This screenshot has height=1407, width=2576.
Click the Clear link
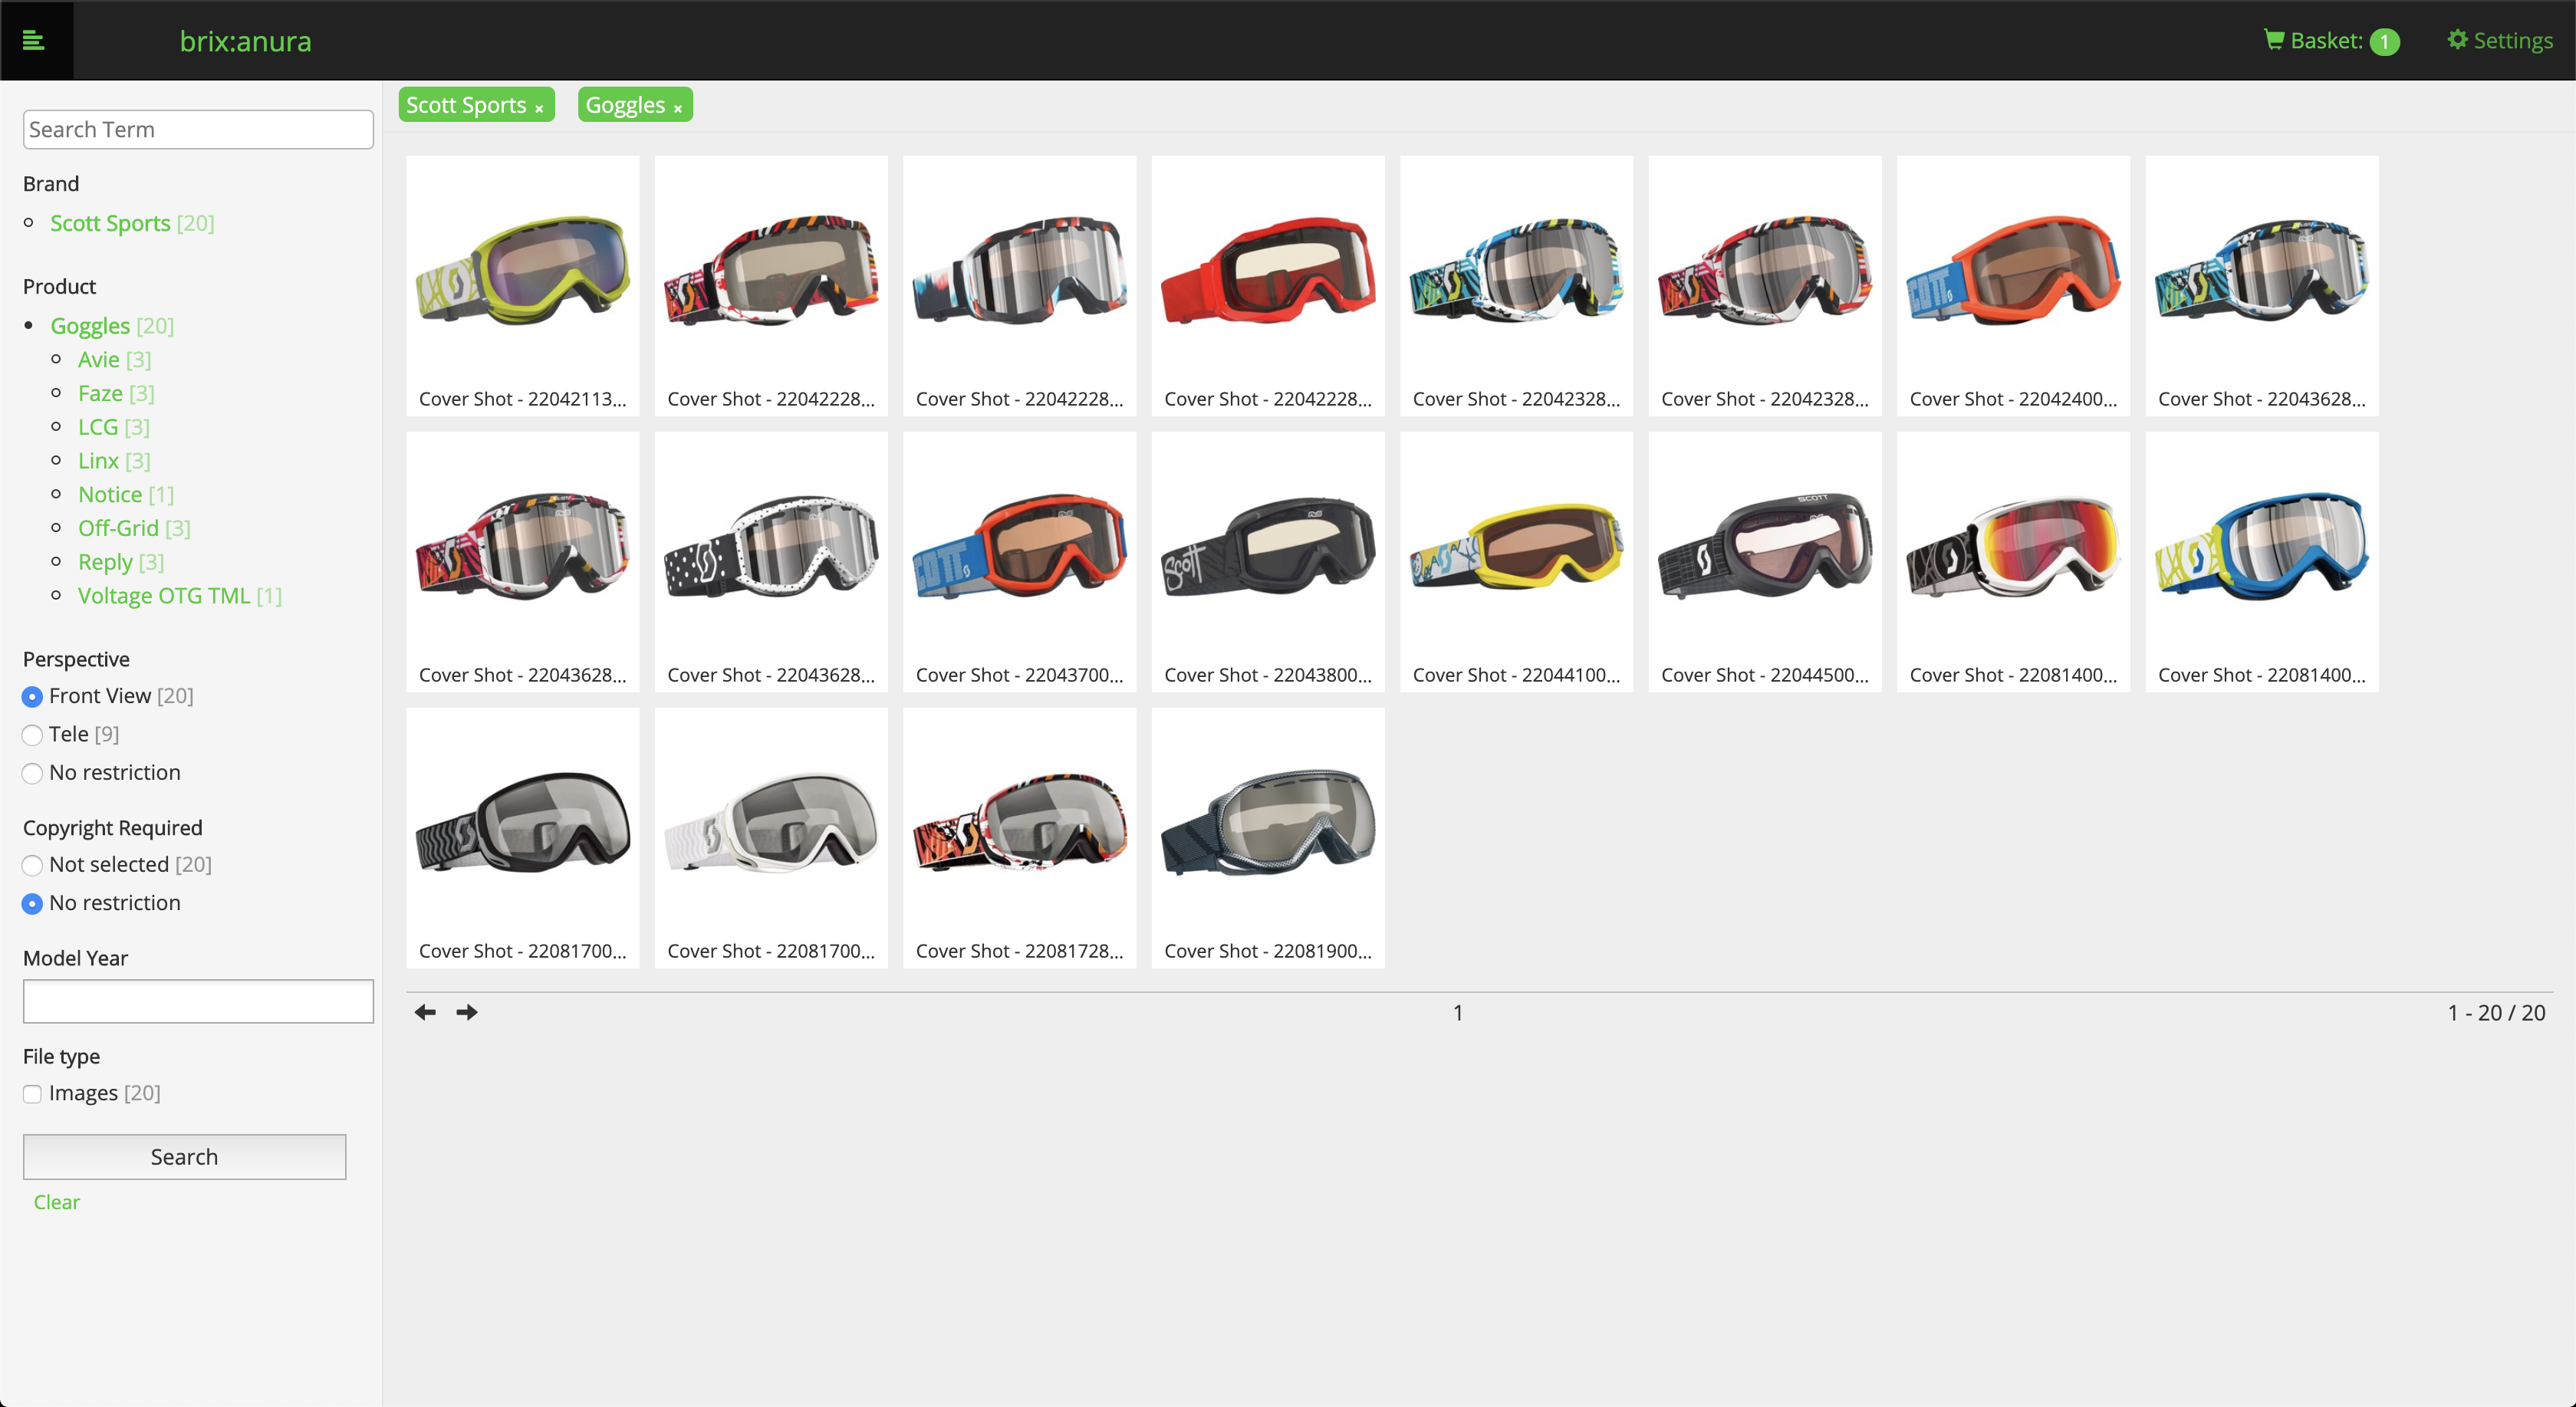click(x=56, y=1202)
